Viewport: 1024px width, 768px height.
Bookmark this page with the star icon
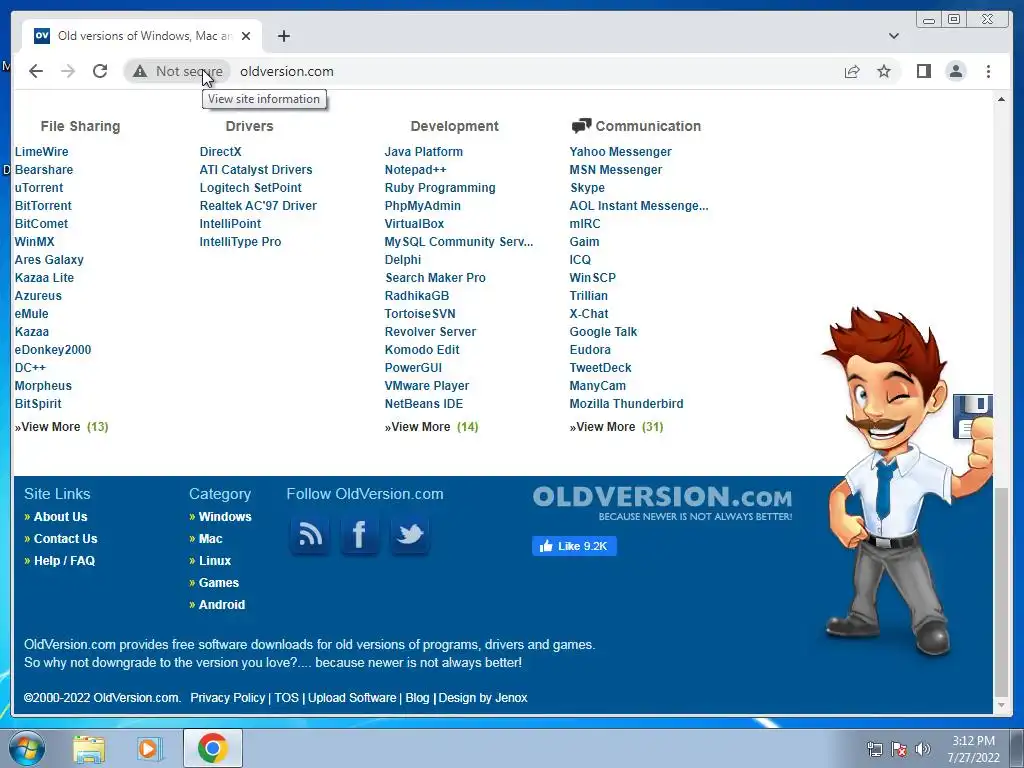884,71
